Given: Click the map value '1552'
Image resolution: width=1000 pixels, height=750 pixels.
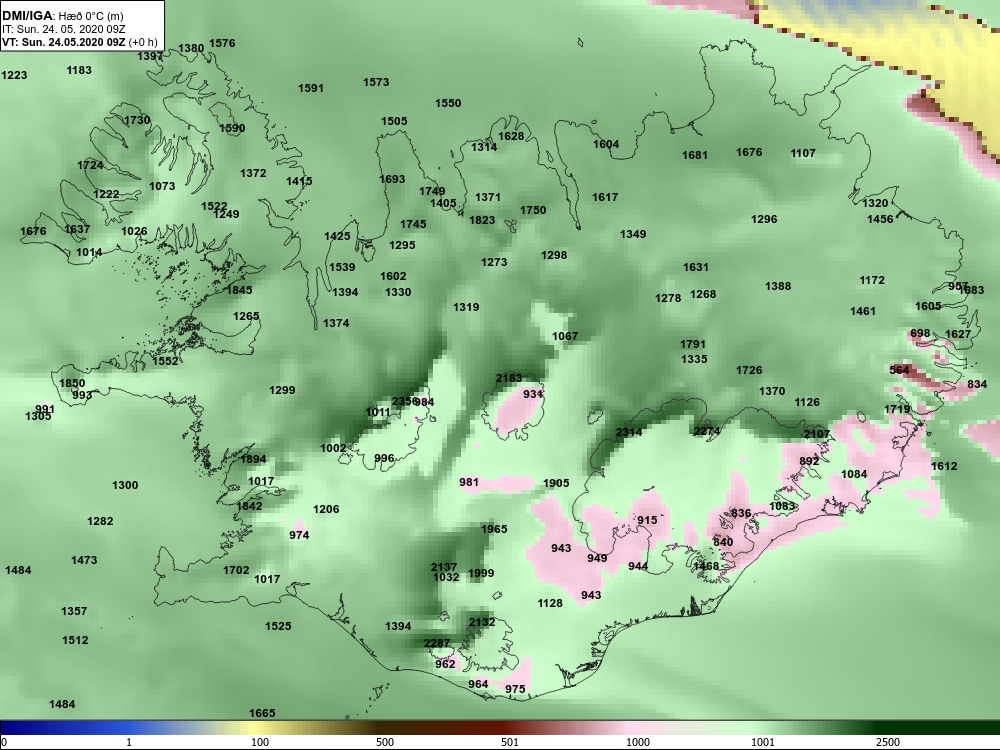Looking at the screenshot, I should (165, 362).
